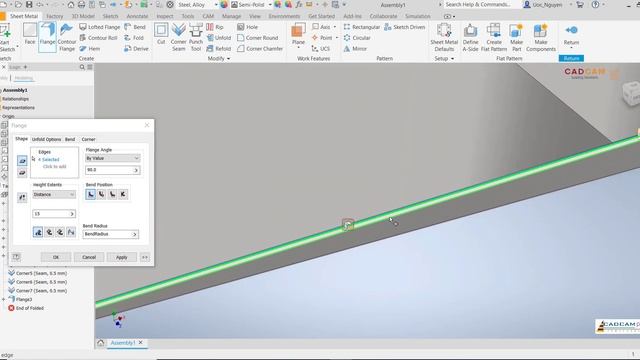The height and width of the screenshot is (360, 640).
Task: Activate the Flange tool in the ribbon
Action: pyautogui.click(x=47, y=37)
